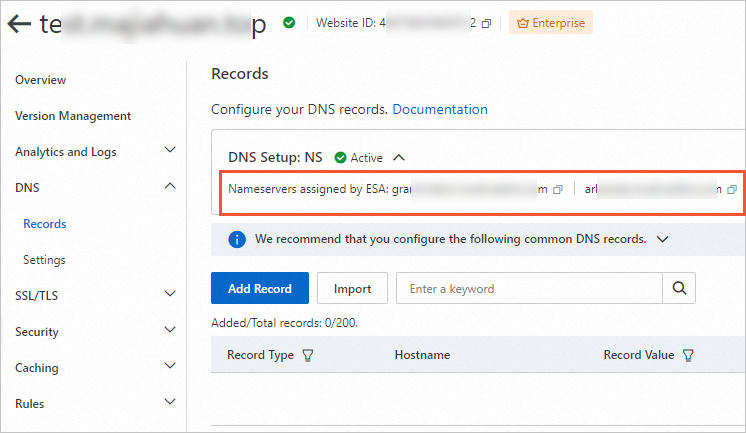Click the Record Value filter icon

click(x=688, y=355)
